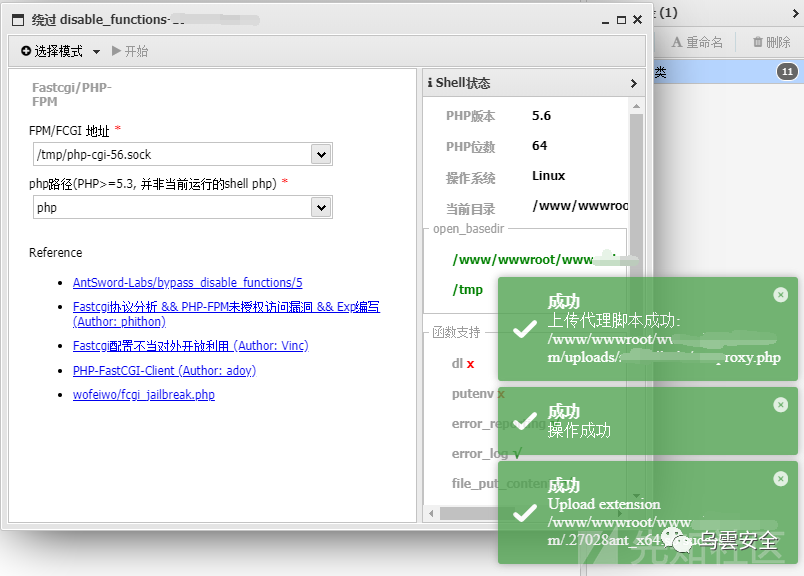Dismiss the 操作成功 notification
The width and height of the screenshot is (804, 576).
click(781, 404)
